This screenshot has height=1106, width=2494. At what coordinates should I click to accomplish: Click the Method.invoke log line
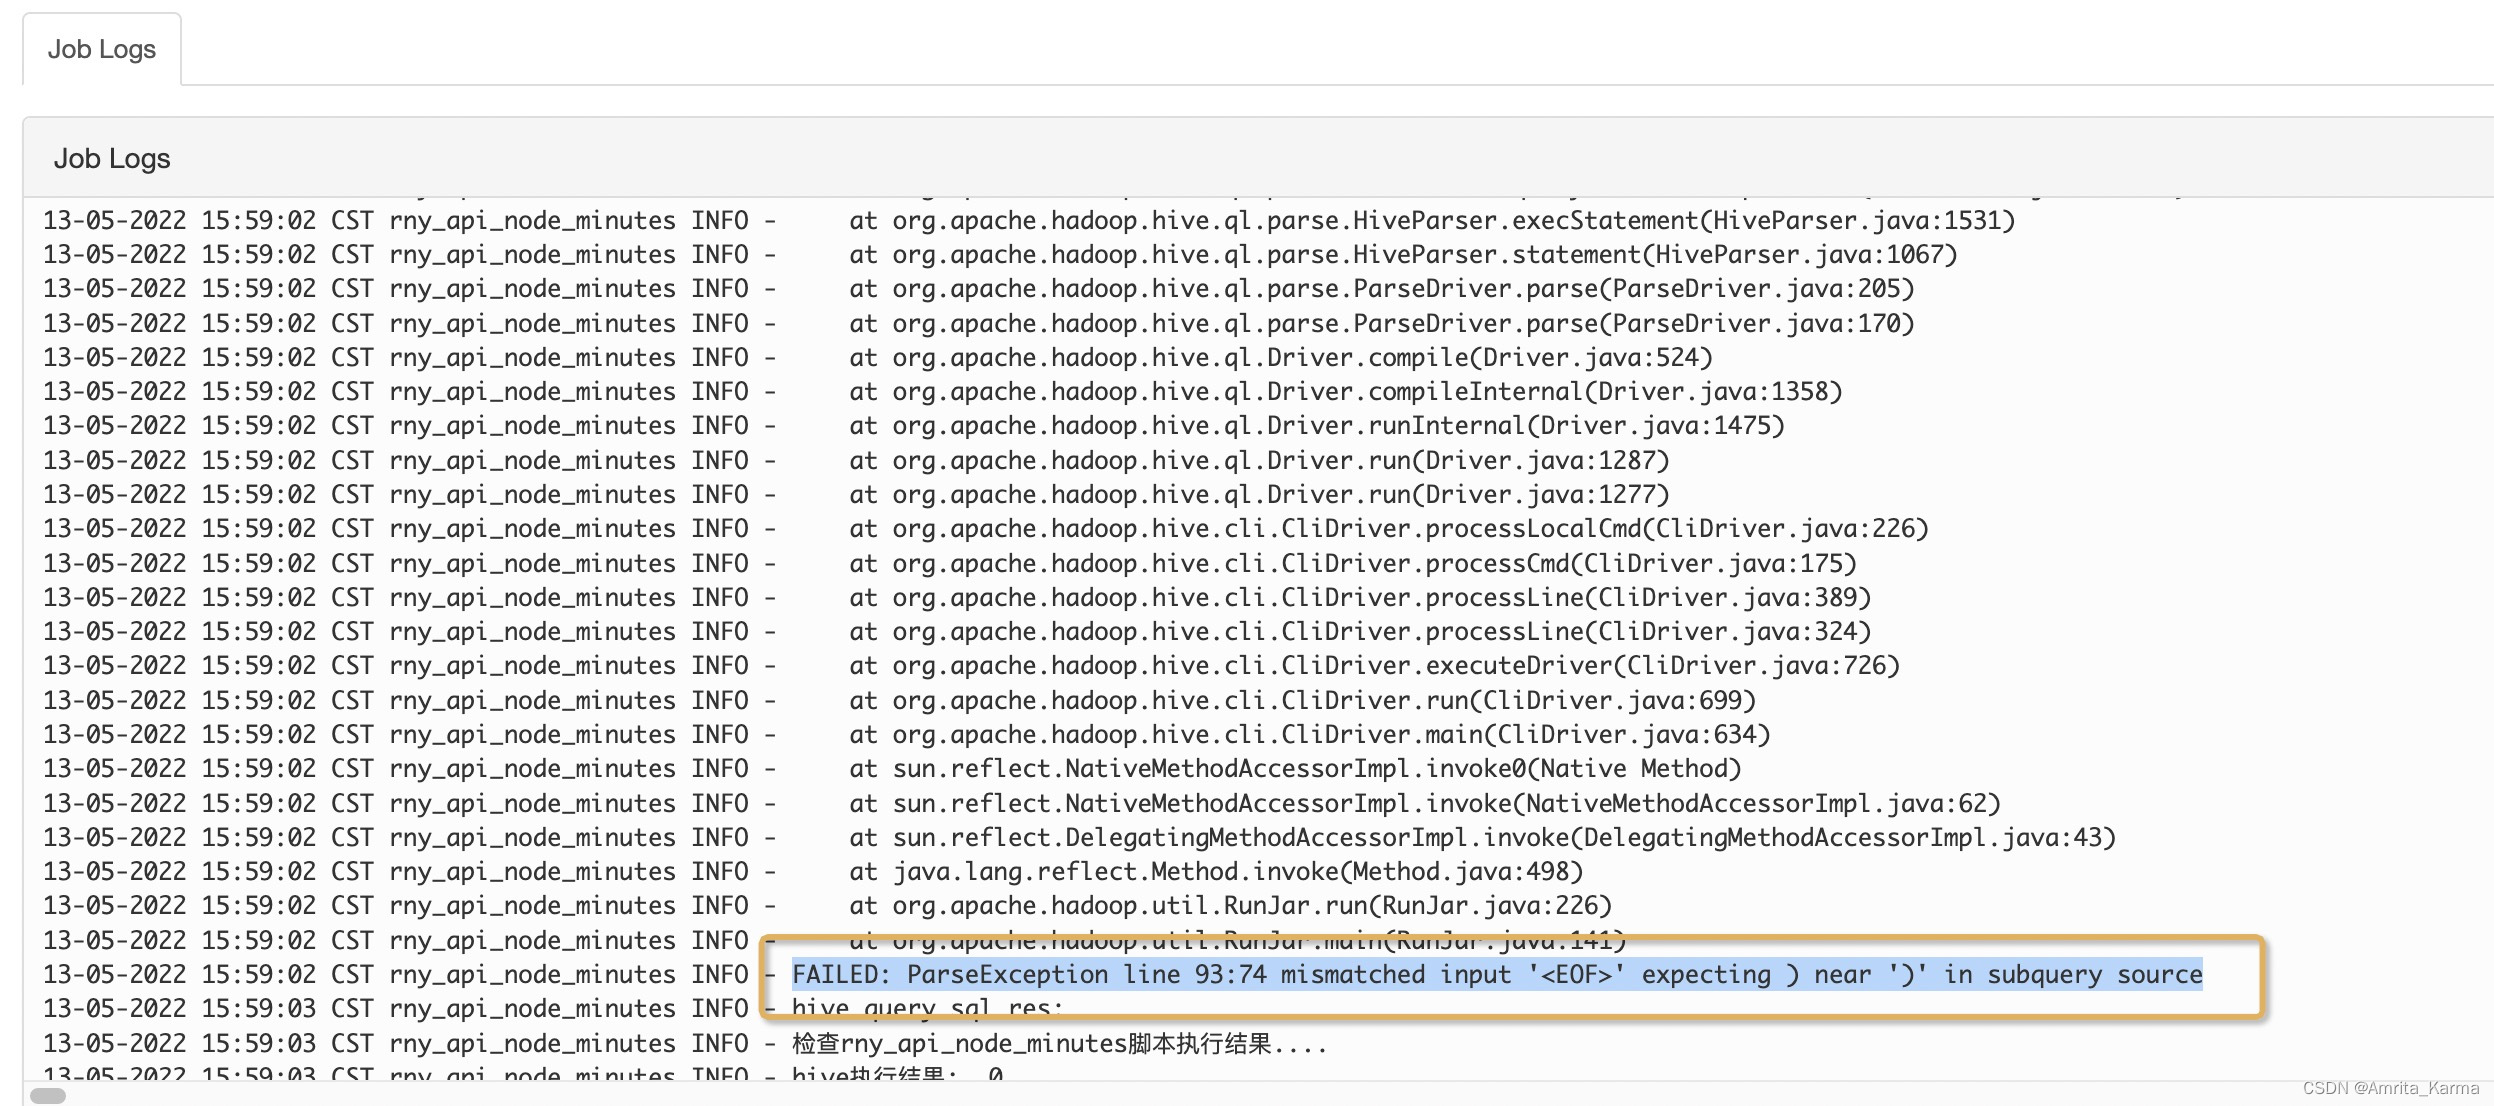coord(1215,872)
